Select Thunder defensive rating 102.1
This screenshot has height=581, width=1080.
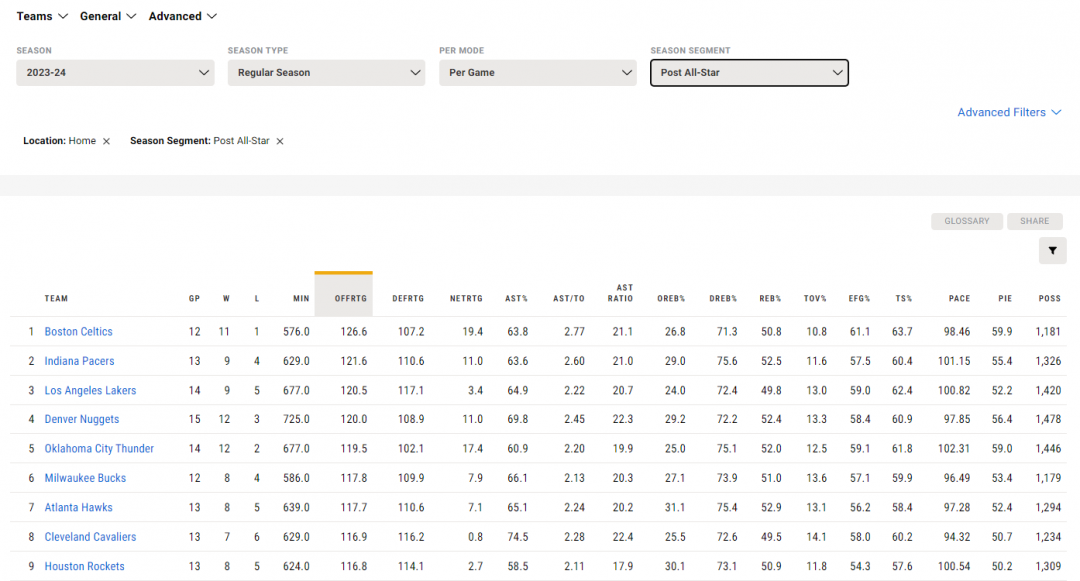click(411, 449)
